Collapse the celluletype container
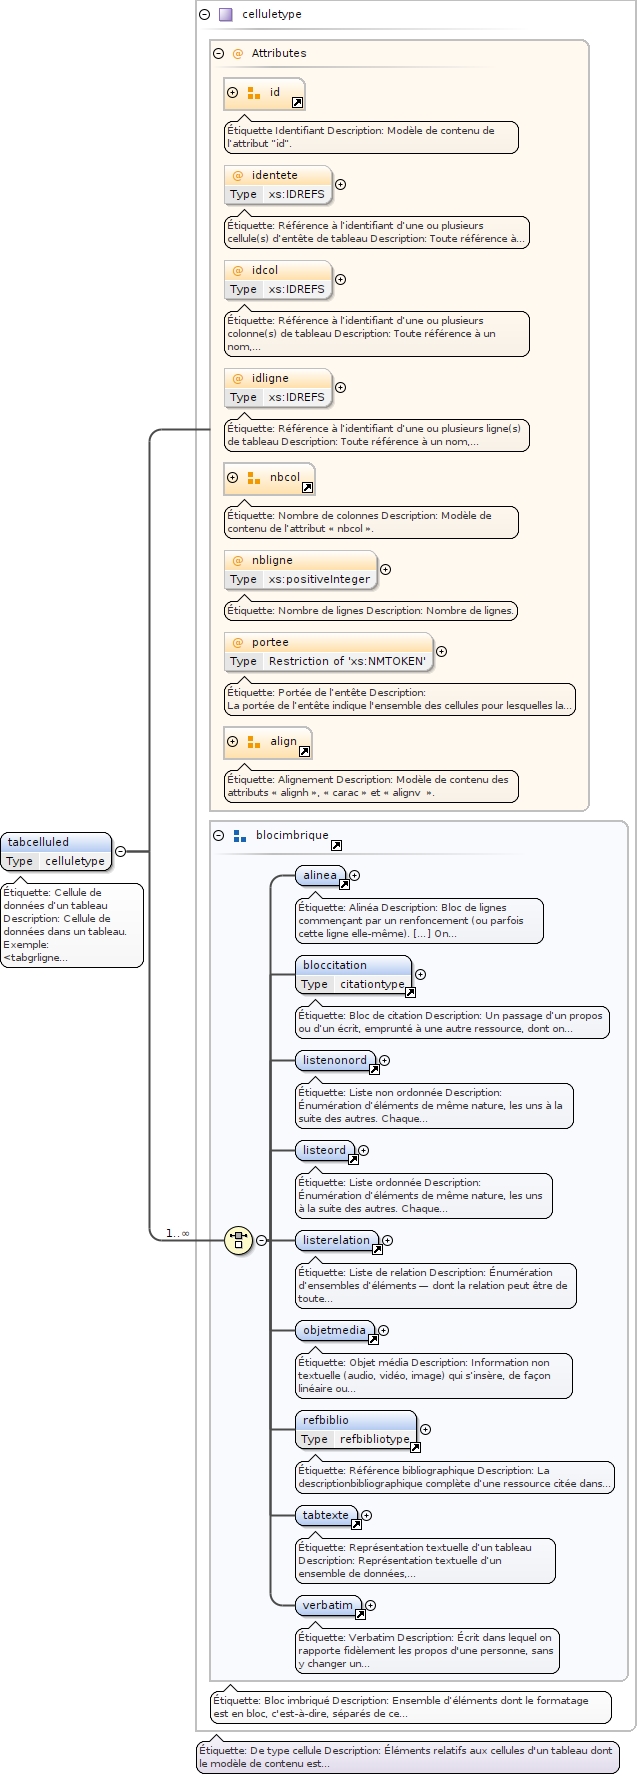Image resolution: width=638 pixels, height=1777 pixels. 204,15
